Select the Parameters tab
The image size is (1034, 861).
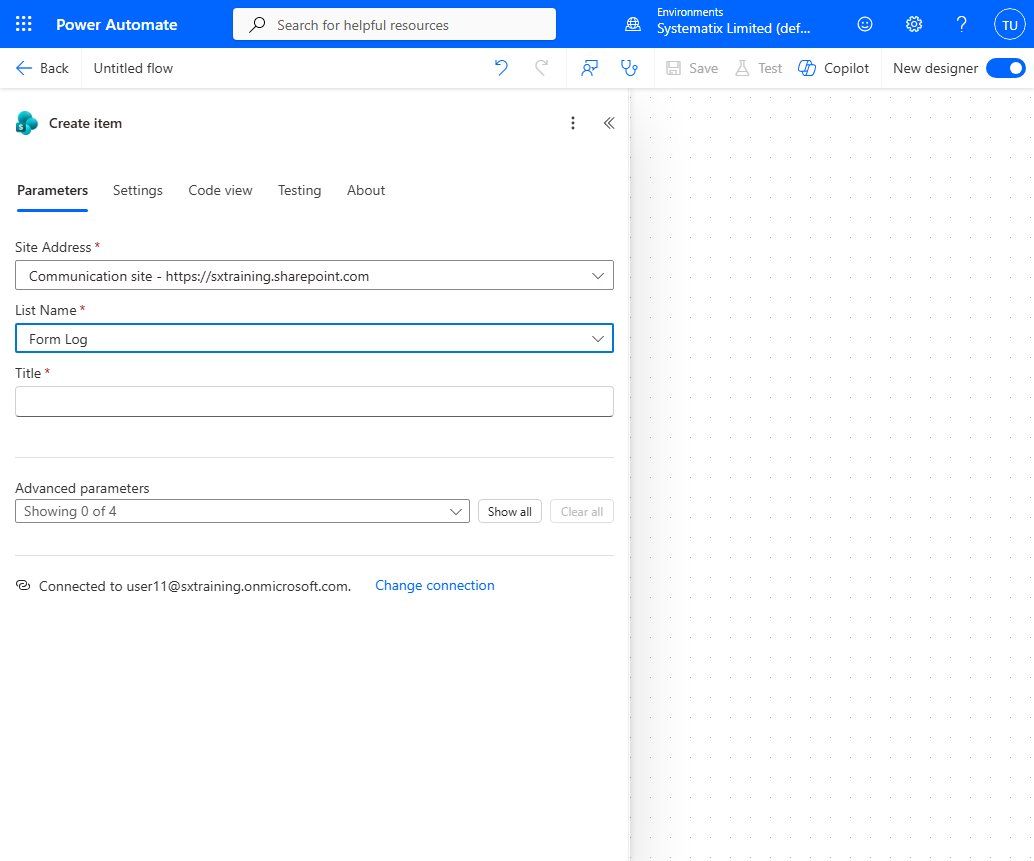pyautogui.click(x=52, y=191)
